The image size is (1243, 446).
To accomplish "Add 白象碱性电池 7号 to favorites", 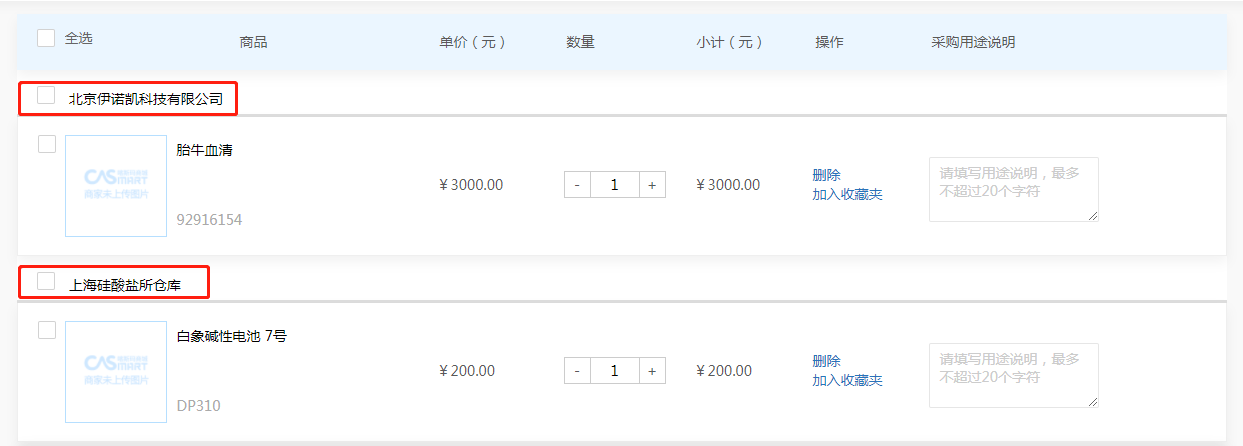I will tap(847, 380).
